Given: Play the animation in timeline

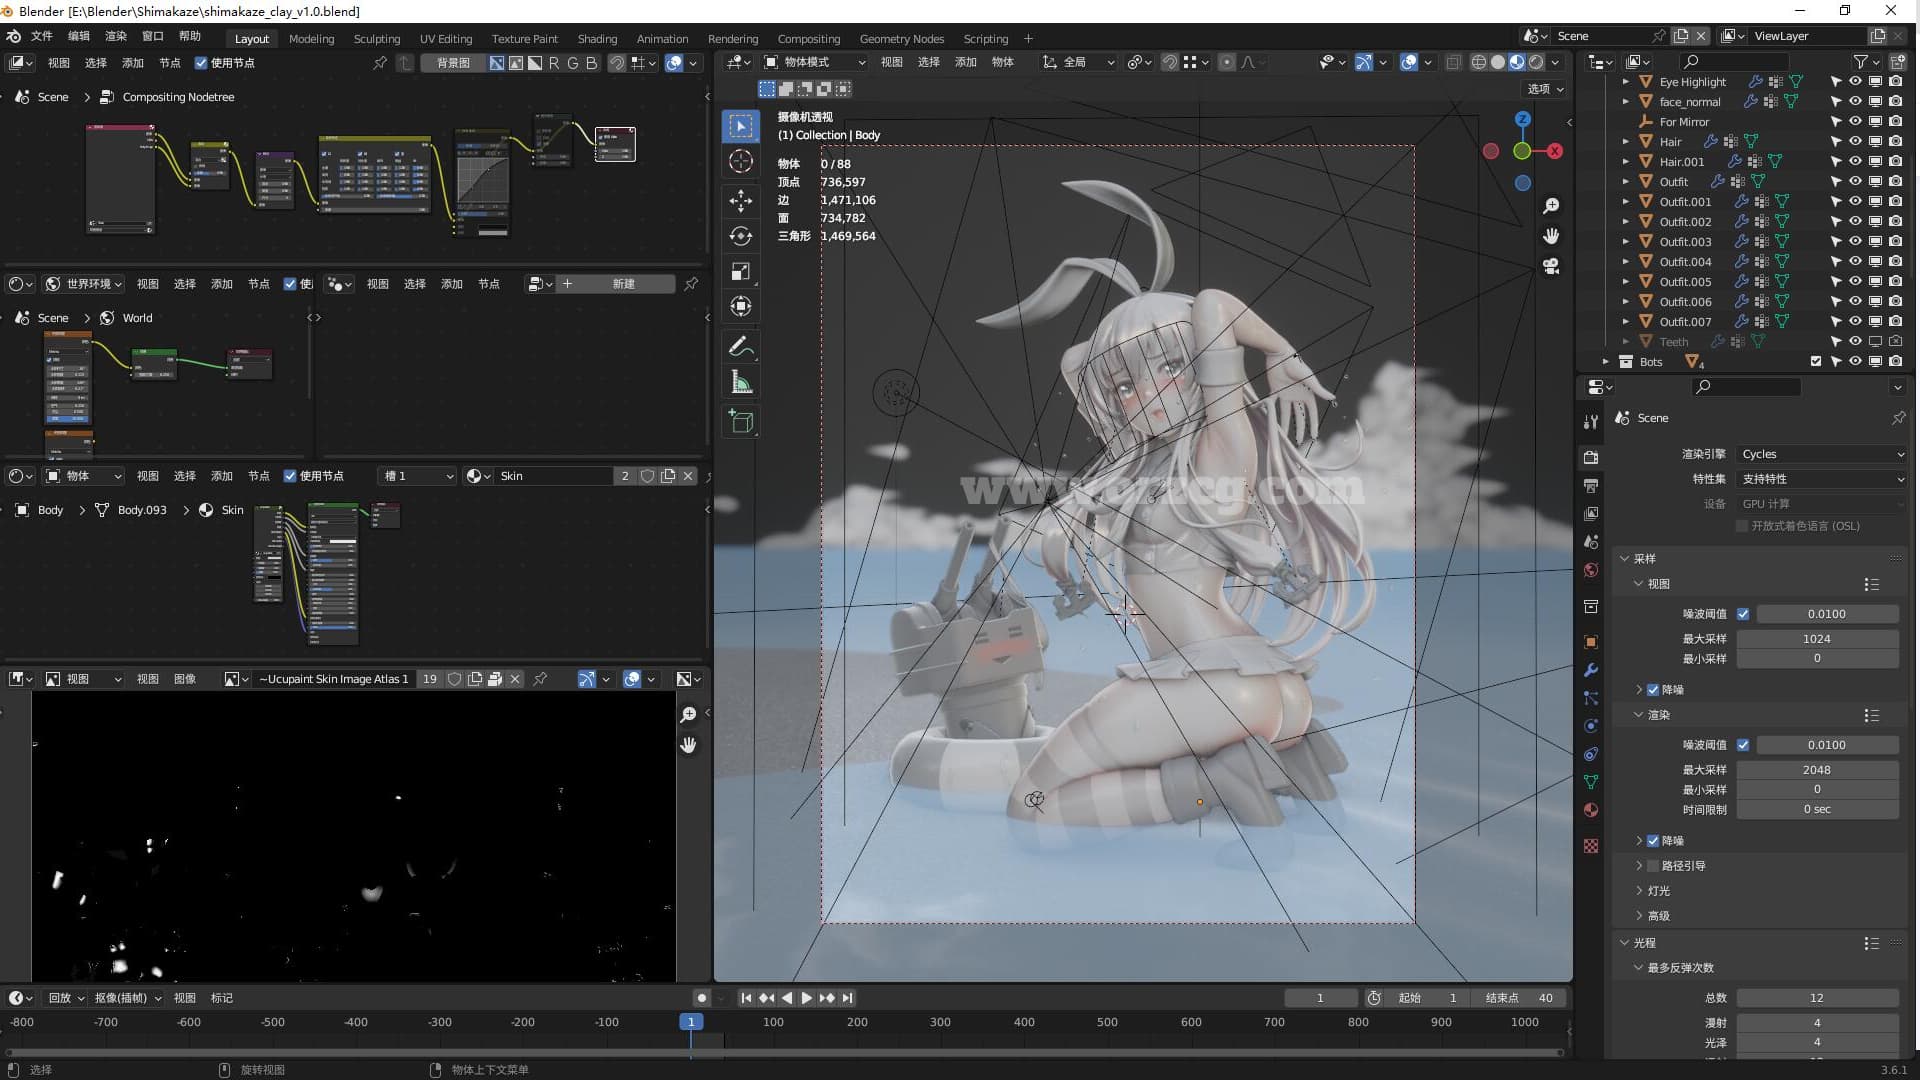Looking at the screenshot, I should point(806,998).
